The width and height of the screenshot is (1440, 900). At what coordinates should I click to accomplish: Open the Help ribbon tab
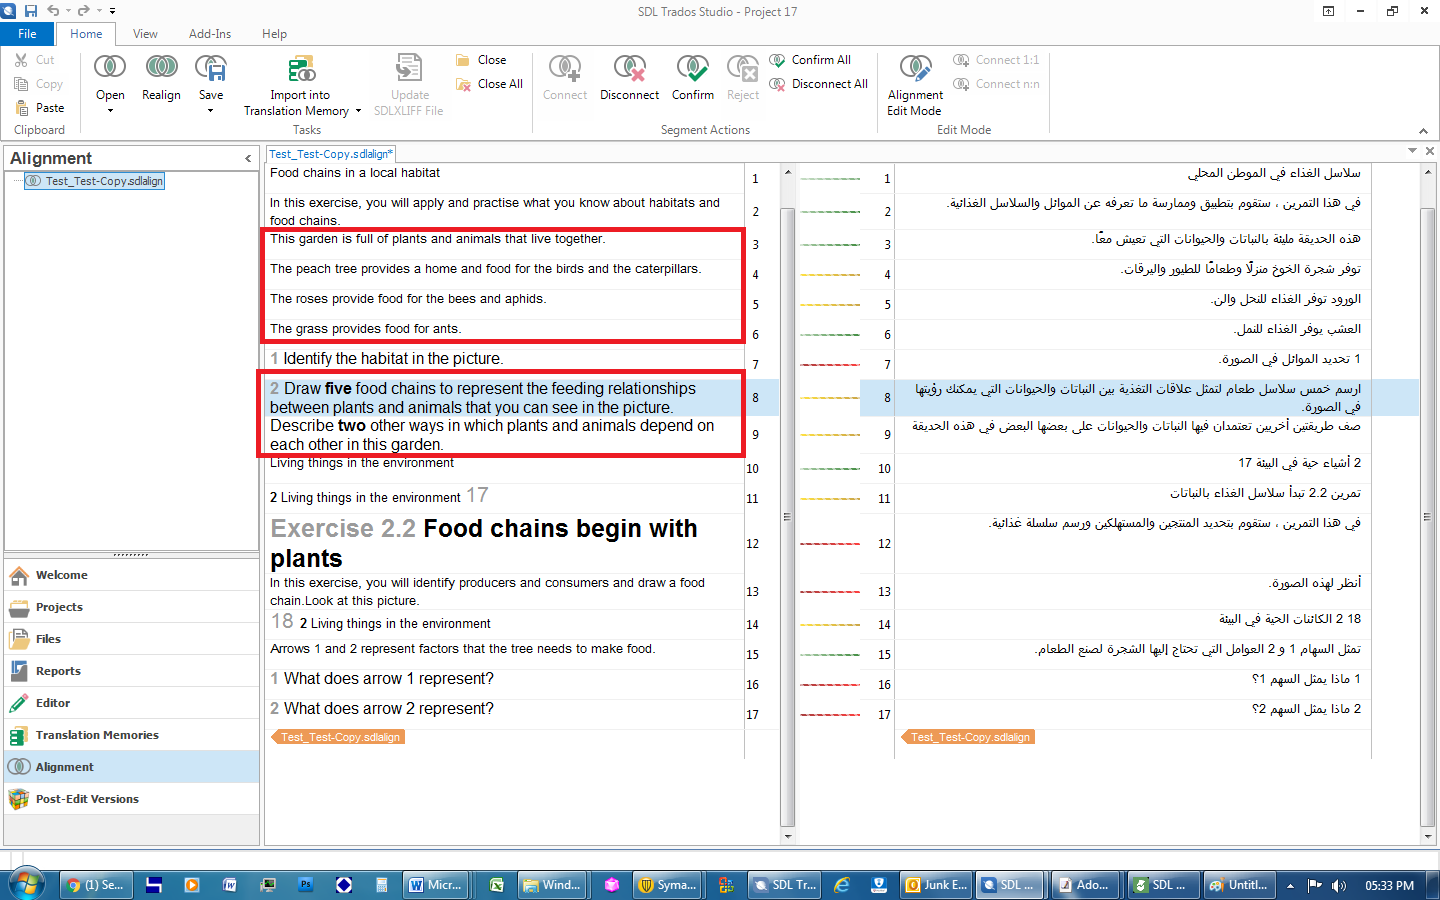274,34
